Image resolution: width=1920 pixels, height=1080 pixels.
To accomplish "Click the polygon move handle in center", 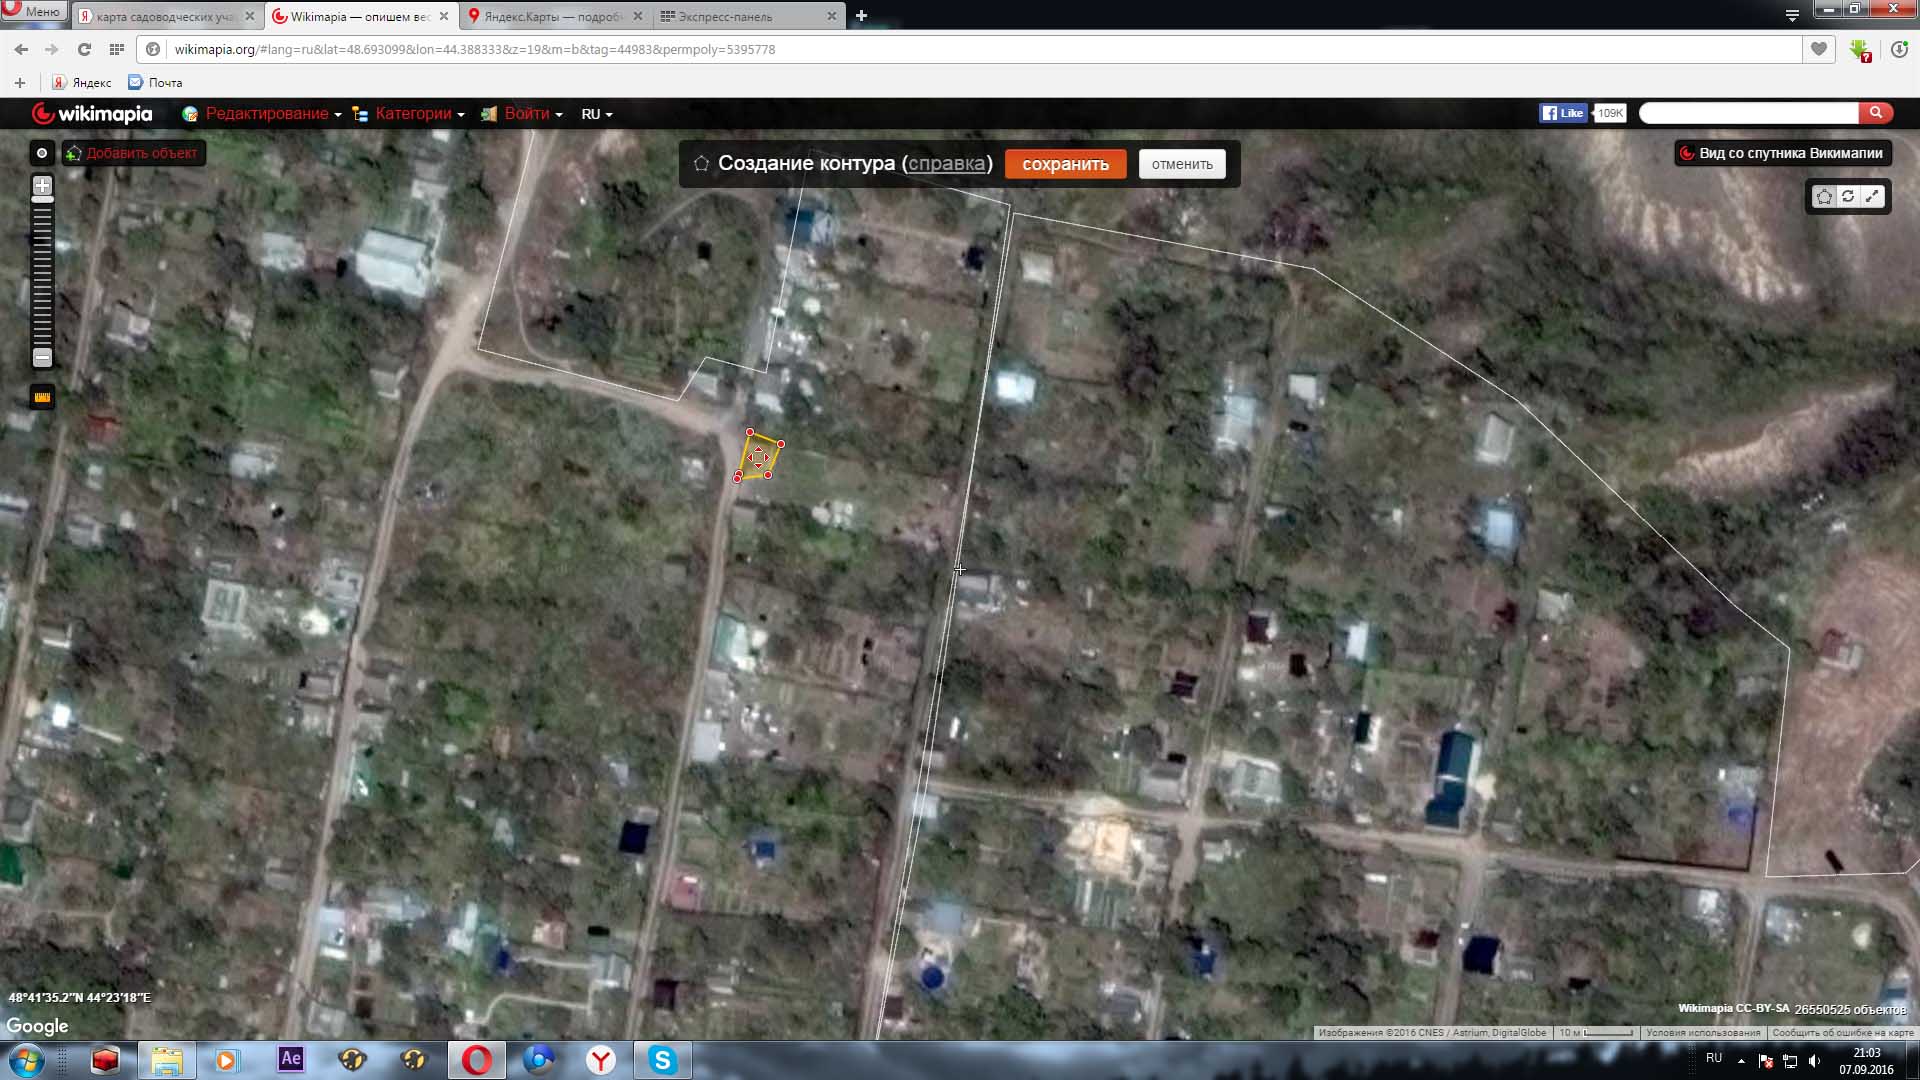I will [758, 459].
